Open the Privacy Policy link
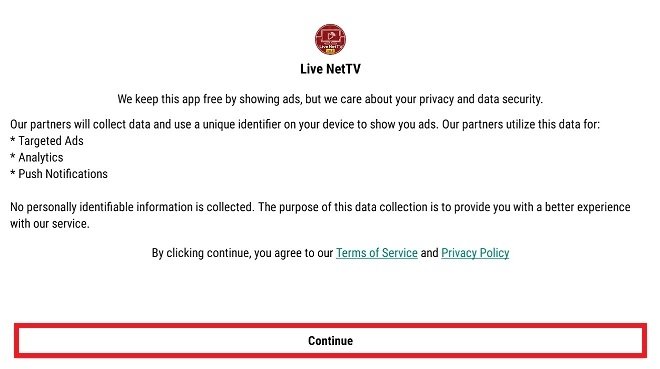 [475, 253]
